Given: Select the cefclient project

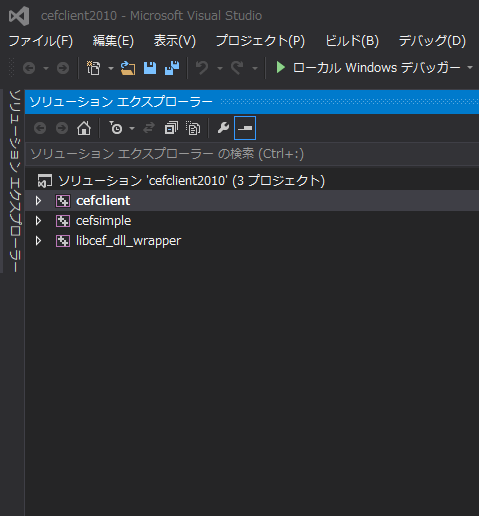Looking at the screenshot, I should 103,201.
